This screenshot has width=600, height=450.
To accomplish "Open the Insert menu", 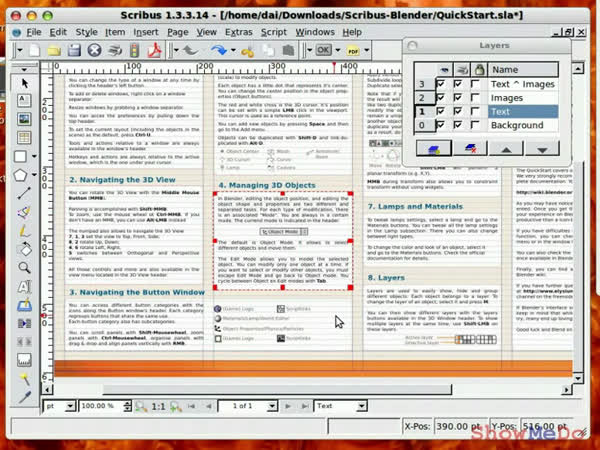I will coord(146,32).
